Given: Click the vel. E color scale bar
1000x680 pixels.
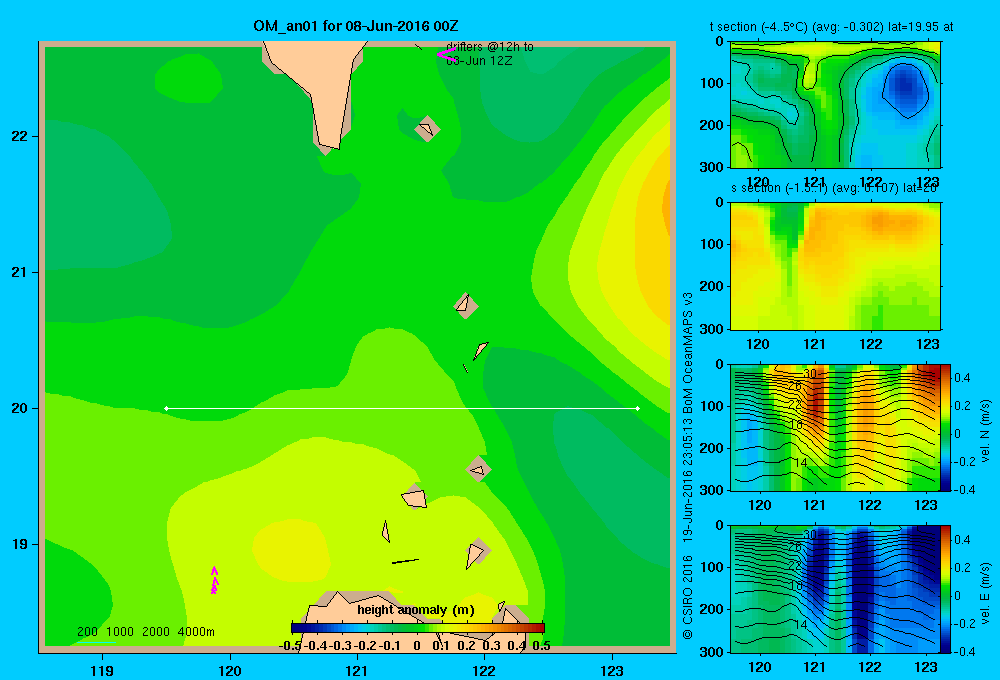Looking at the screenshot, I should pos(946,589).
